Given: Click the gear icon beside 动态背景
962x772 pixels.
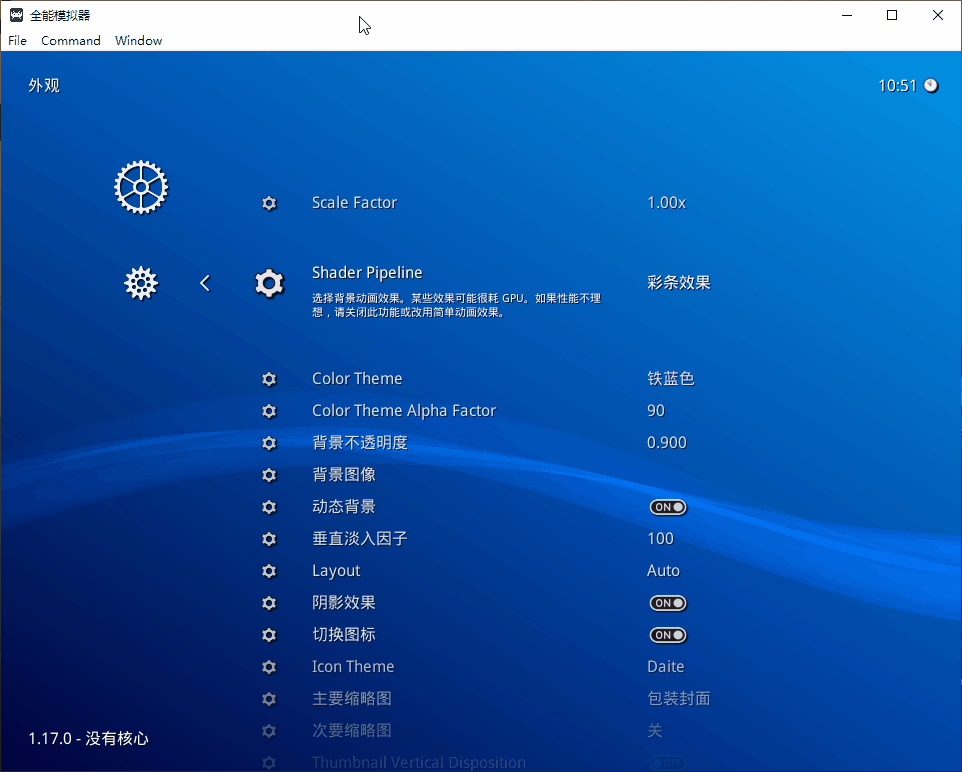Looking at the screenshot, I should tap(269, 507).
